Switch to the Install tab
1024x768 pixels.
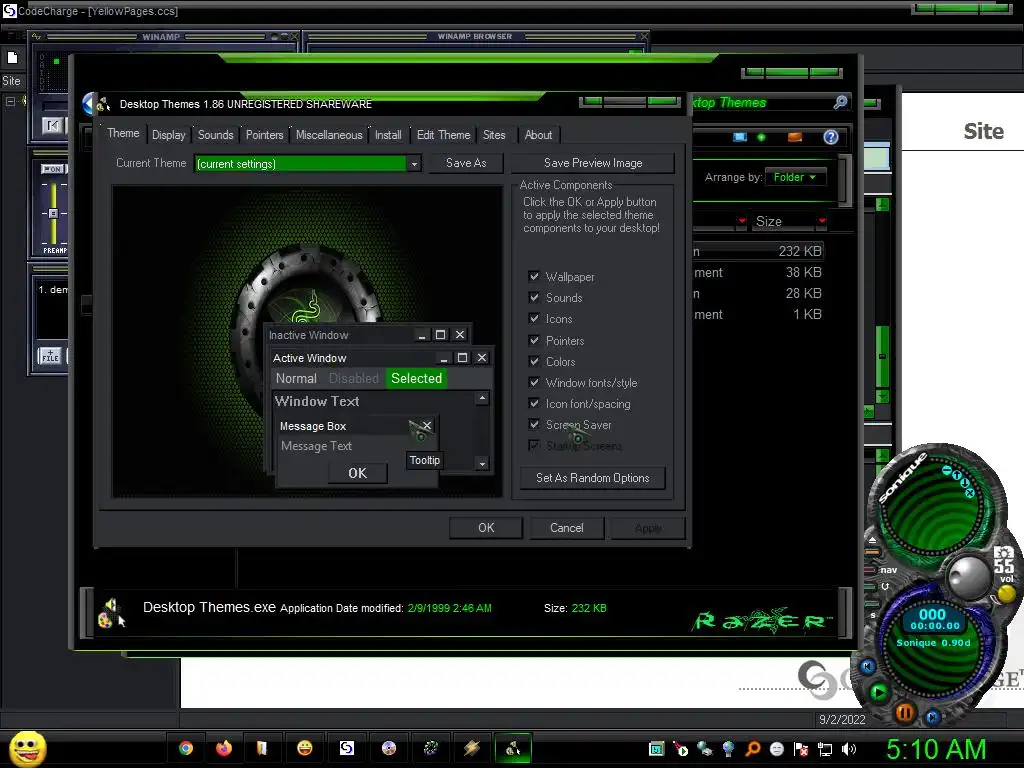(x=388, y=135)
